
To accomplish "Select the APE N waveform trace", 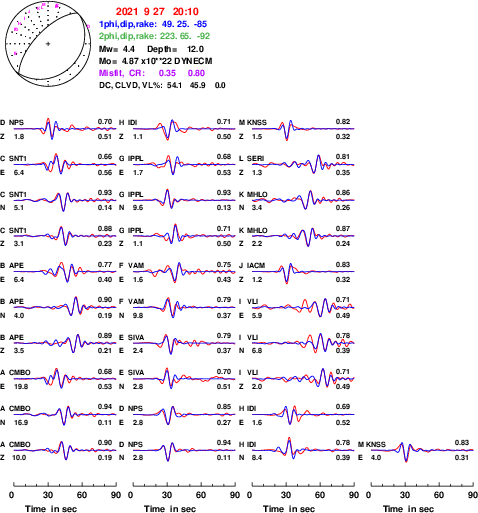I will [x=65, y=307].
